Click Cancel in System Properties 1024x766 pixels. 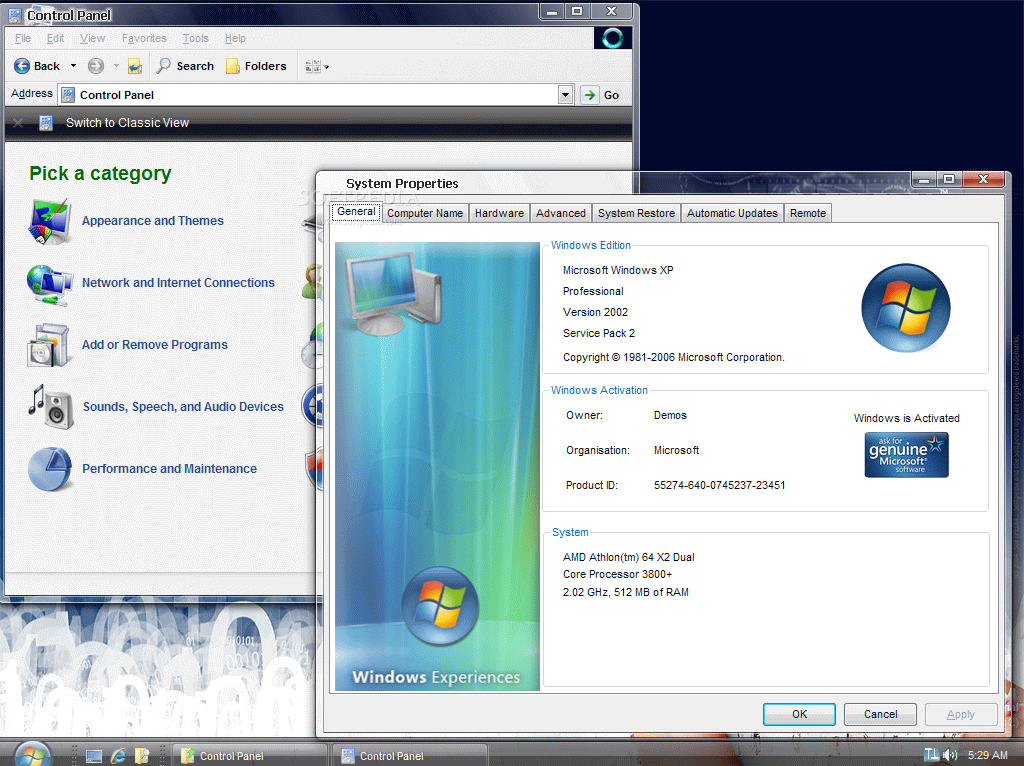(880, 714)
